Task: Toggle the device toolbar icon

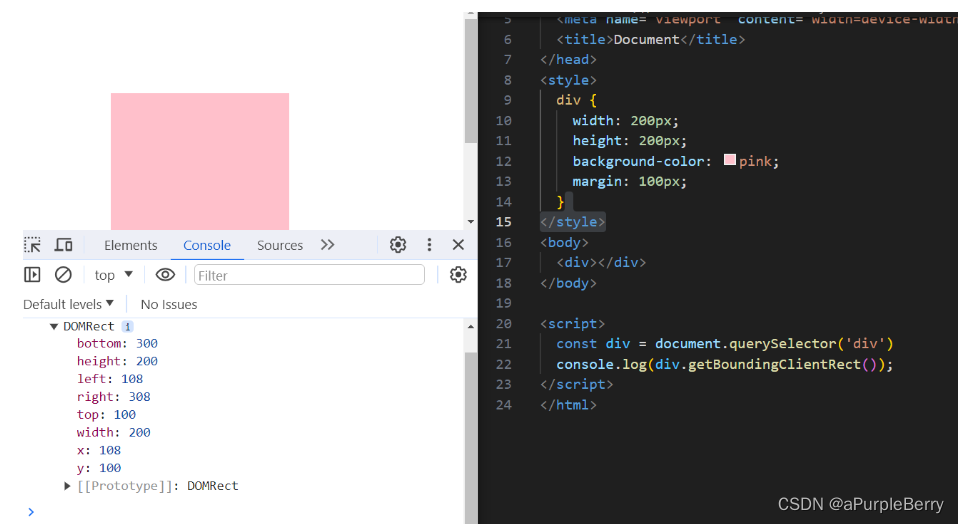Action: [x=64, y=245]
